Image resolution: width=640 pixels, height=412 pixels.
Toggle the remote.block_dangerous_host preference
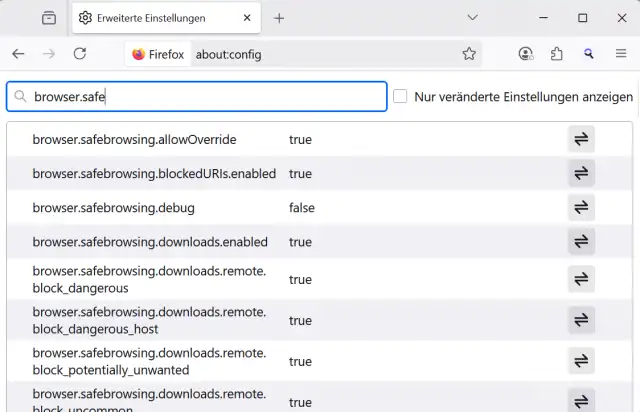coord(581,321)
